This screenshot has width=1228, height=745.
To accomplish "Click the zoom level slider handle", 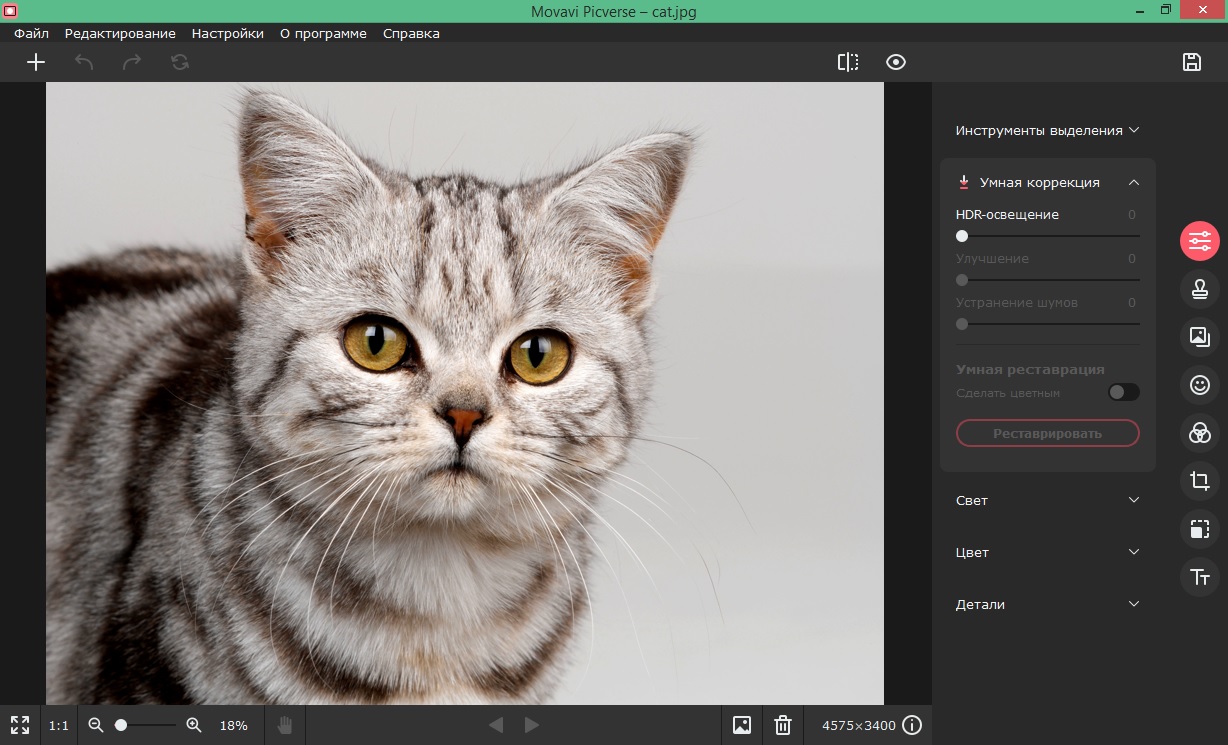I will pos(121,725).
